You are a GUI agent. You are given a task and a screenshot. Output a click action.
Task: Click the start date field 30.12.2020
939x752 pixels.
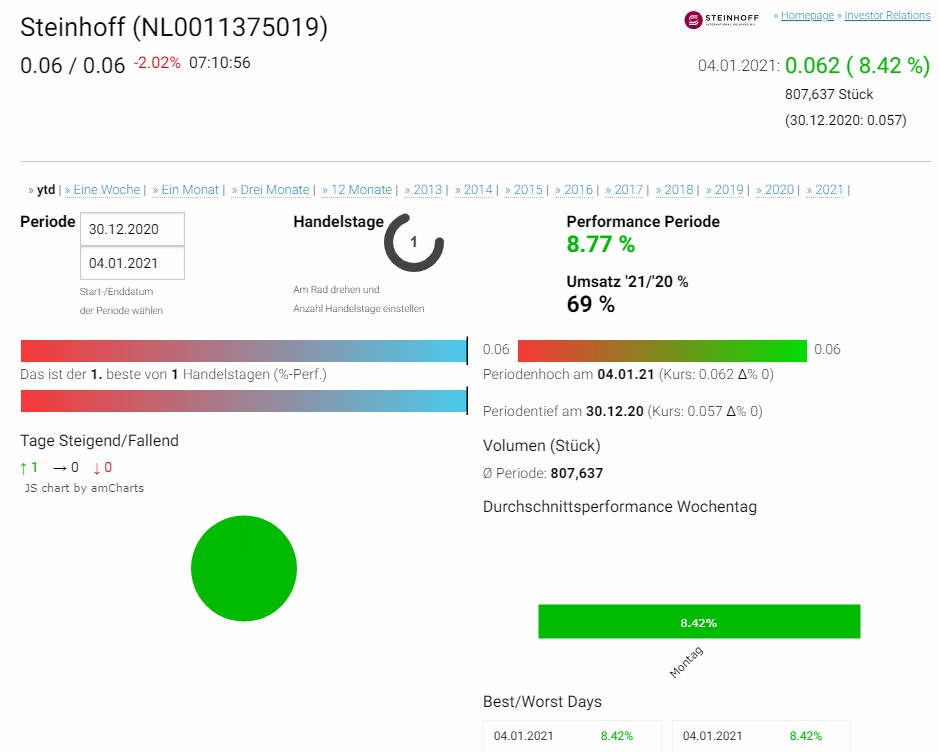pyautogui.click(x=132, y=229)
